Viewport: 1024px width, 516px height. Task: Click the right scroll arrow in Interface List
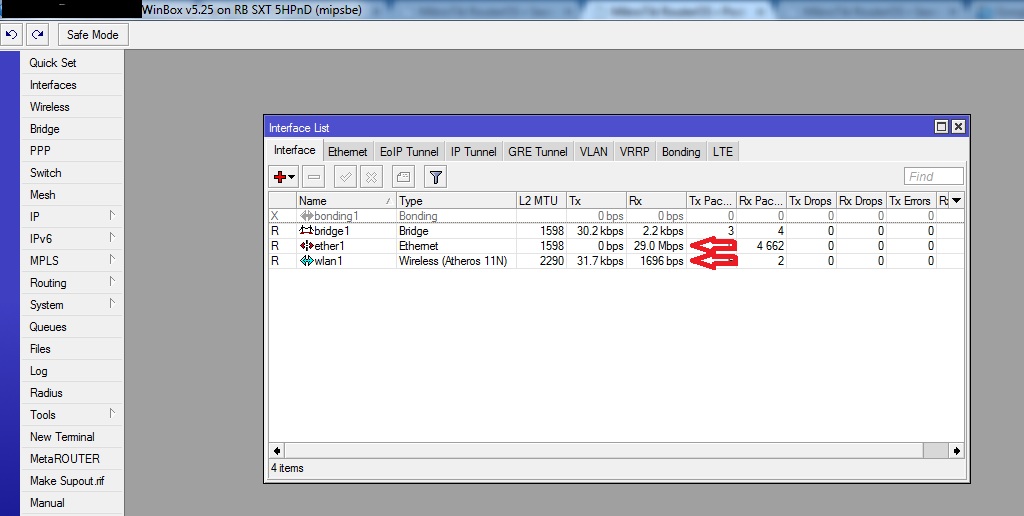click(x=957, y=450)
